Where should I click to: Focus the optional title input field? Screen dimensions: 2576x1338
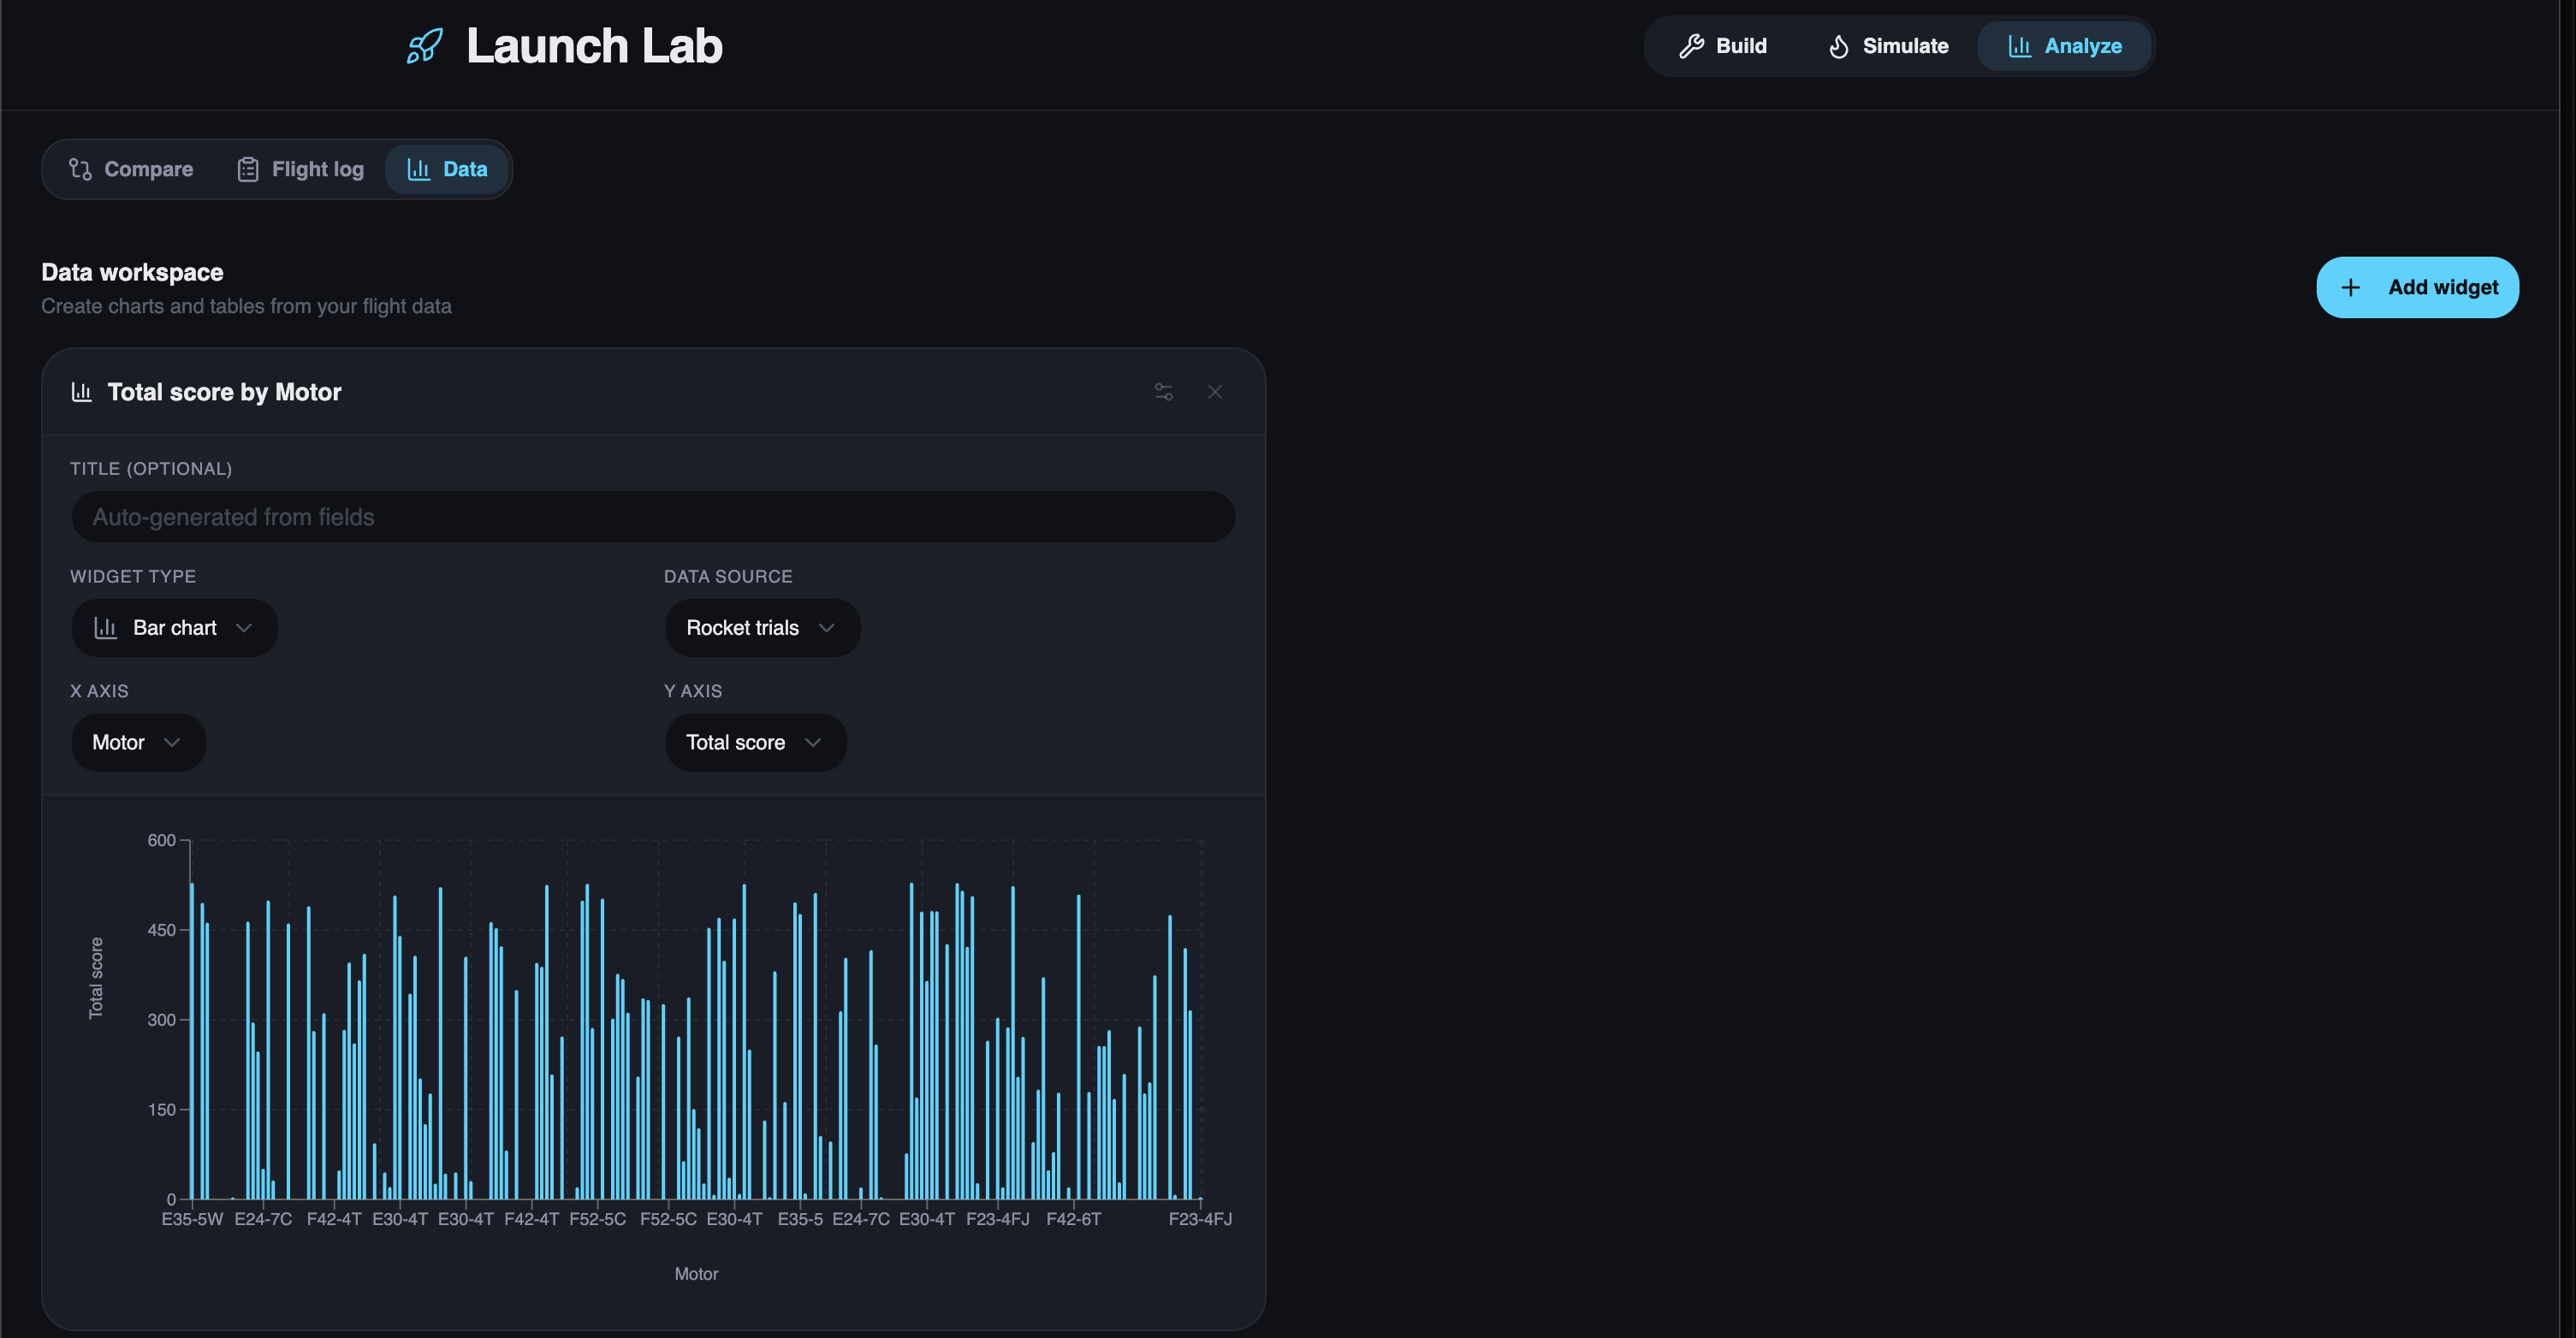(x=653, y=517)
